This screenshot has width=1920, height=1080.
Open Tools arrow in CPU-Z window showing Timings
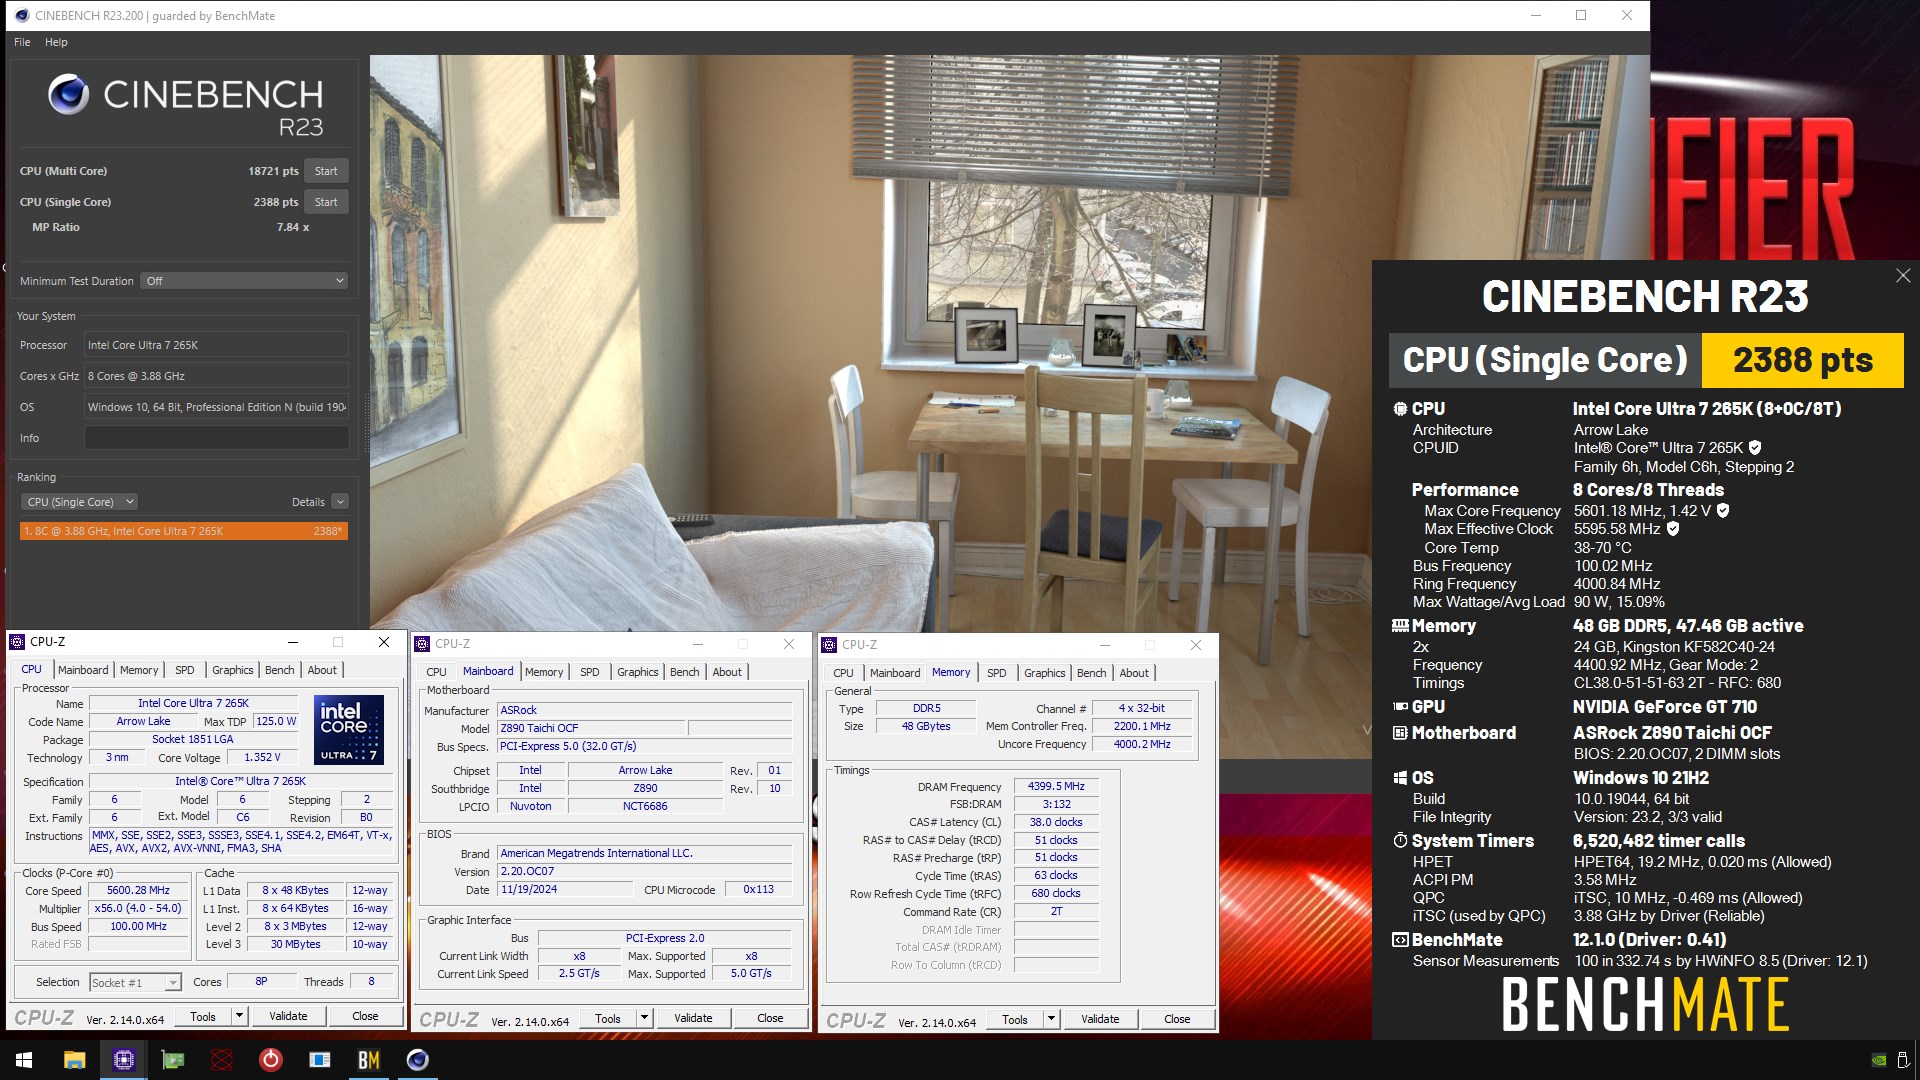coord(1051,1019)
